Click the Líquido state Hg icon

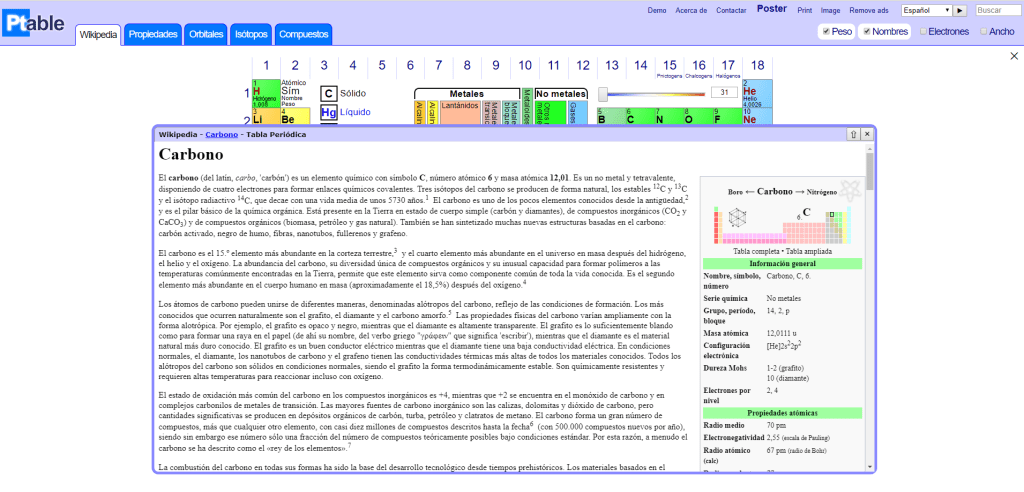point(328,113)
